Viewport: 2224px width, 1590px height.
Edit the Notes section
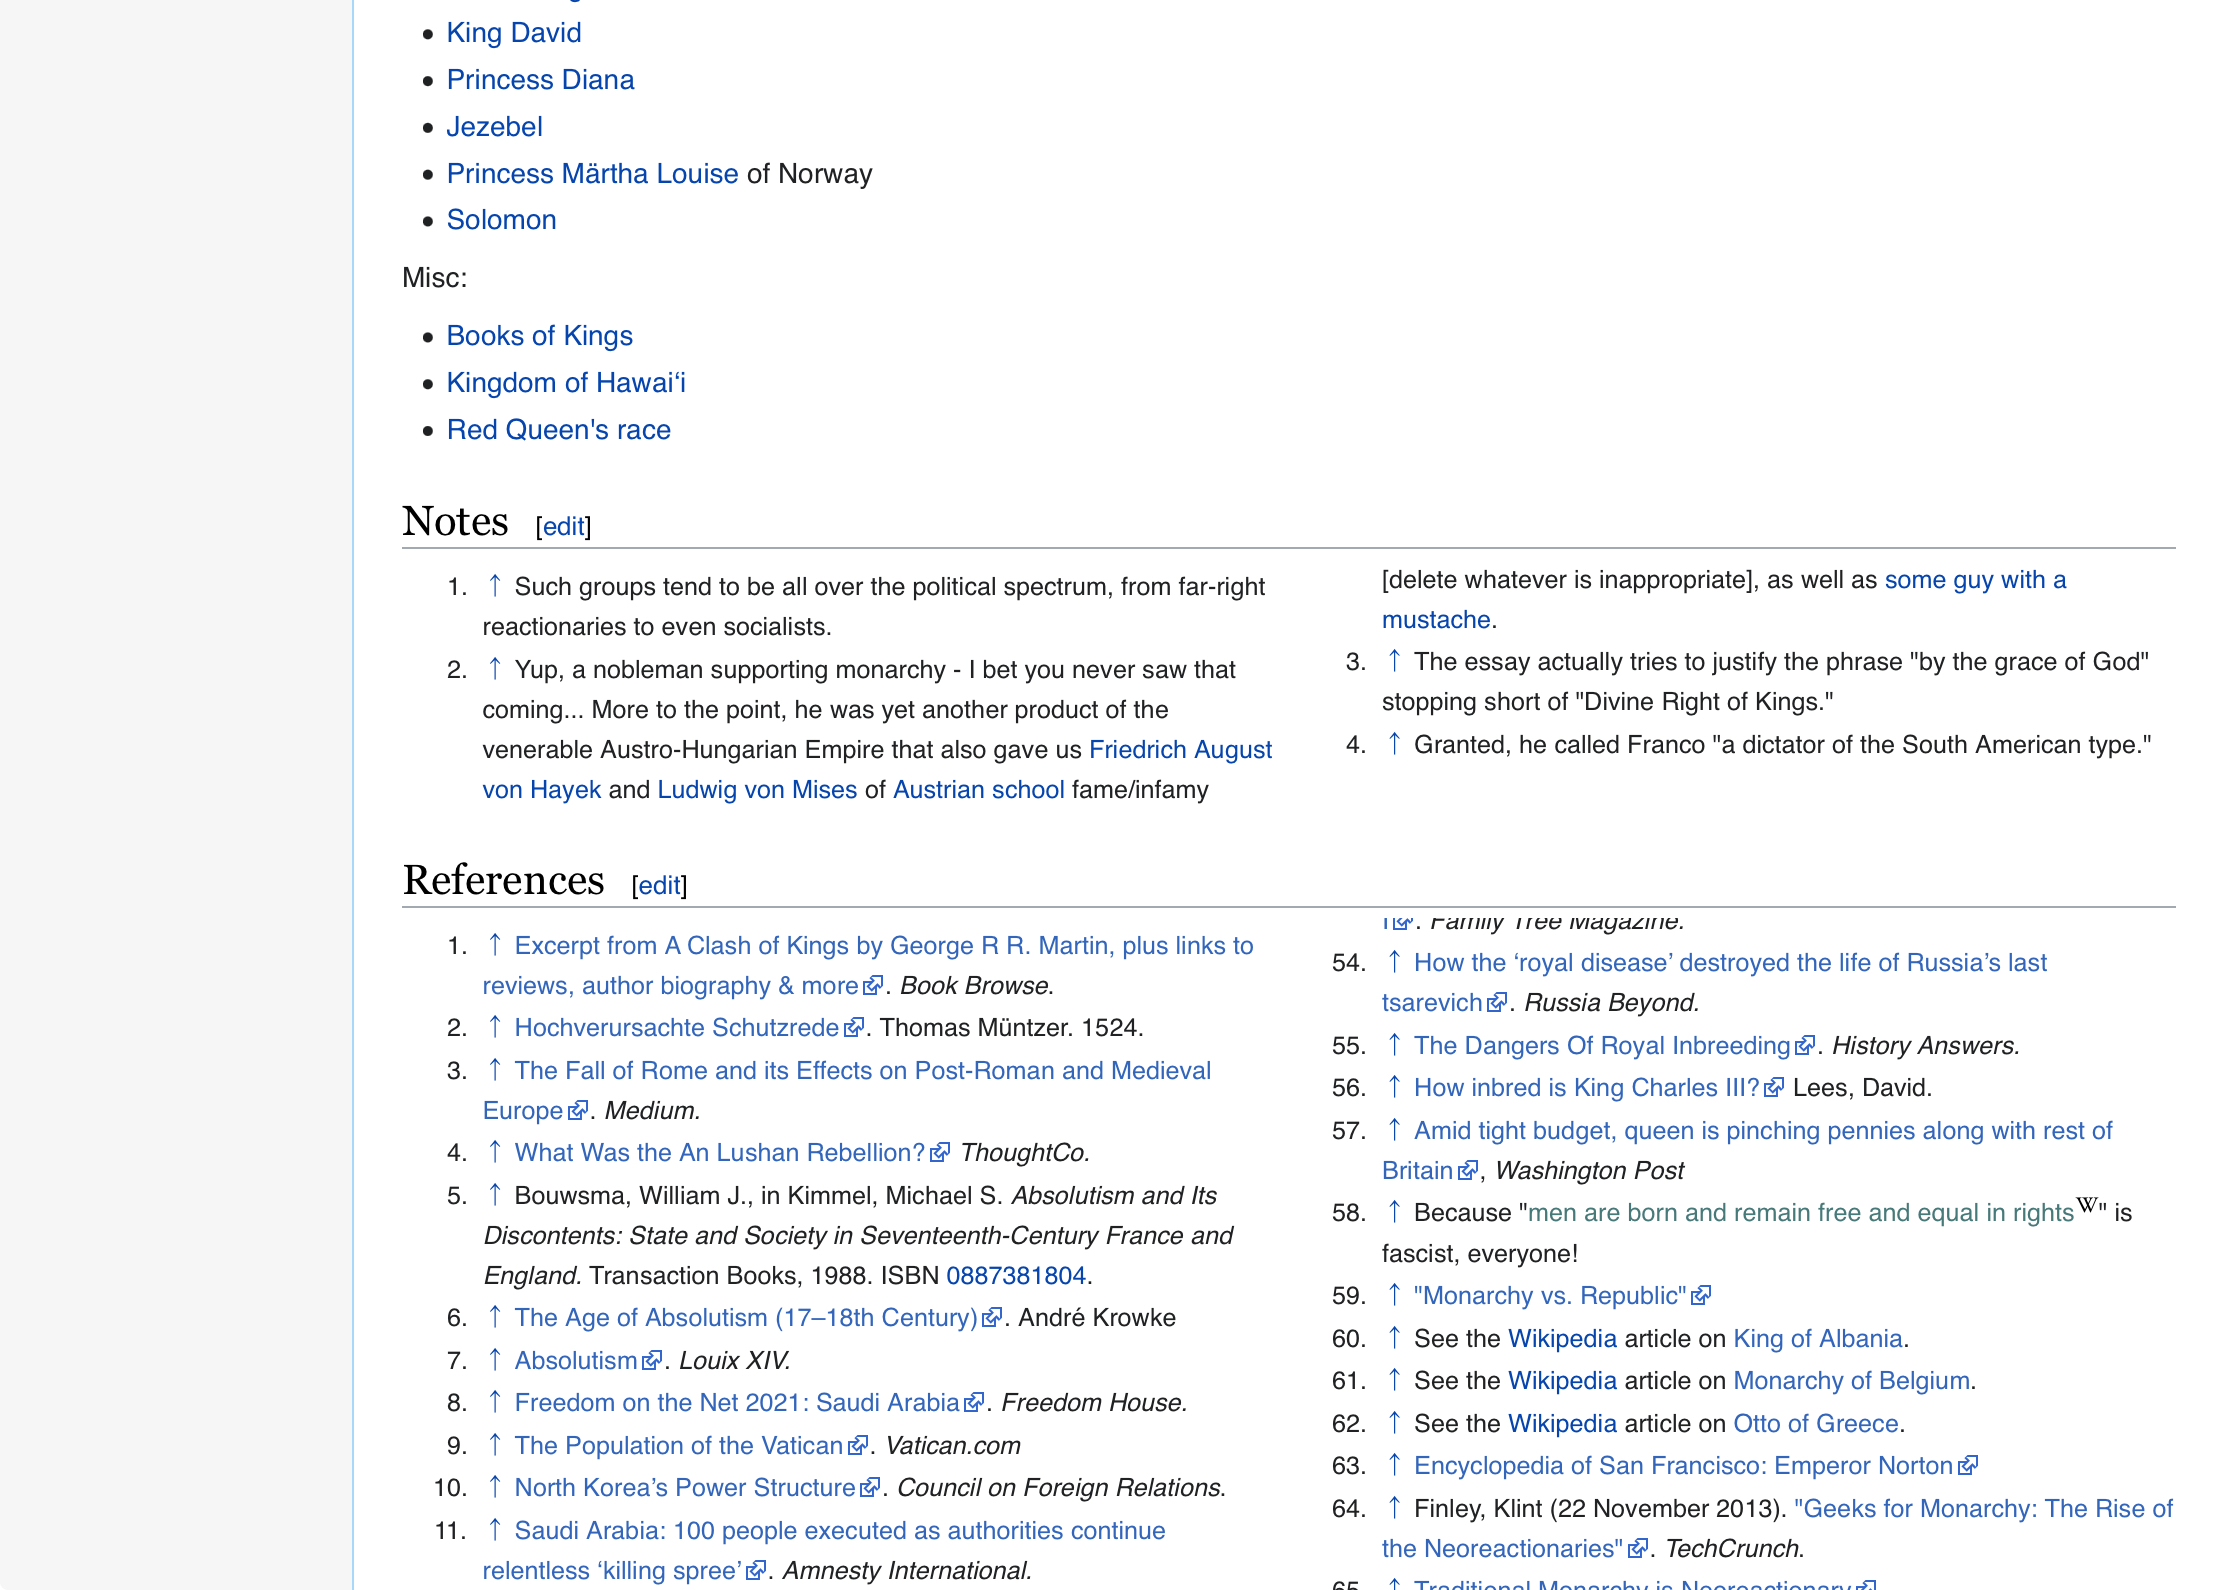point(563,526)
